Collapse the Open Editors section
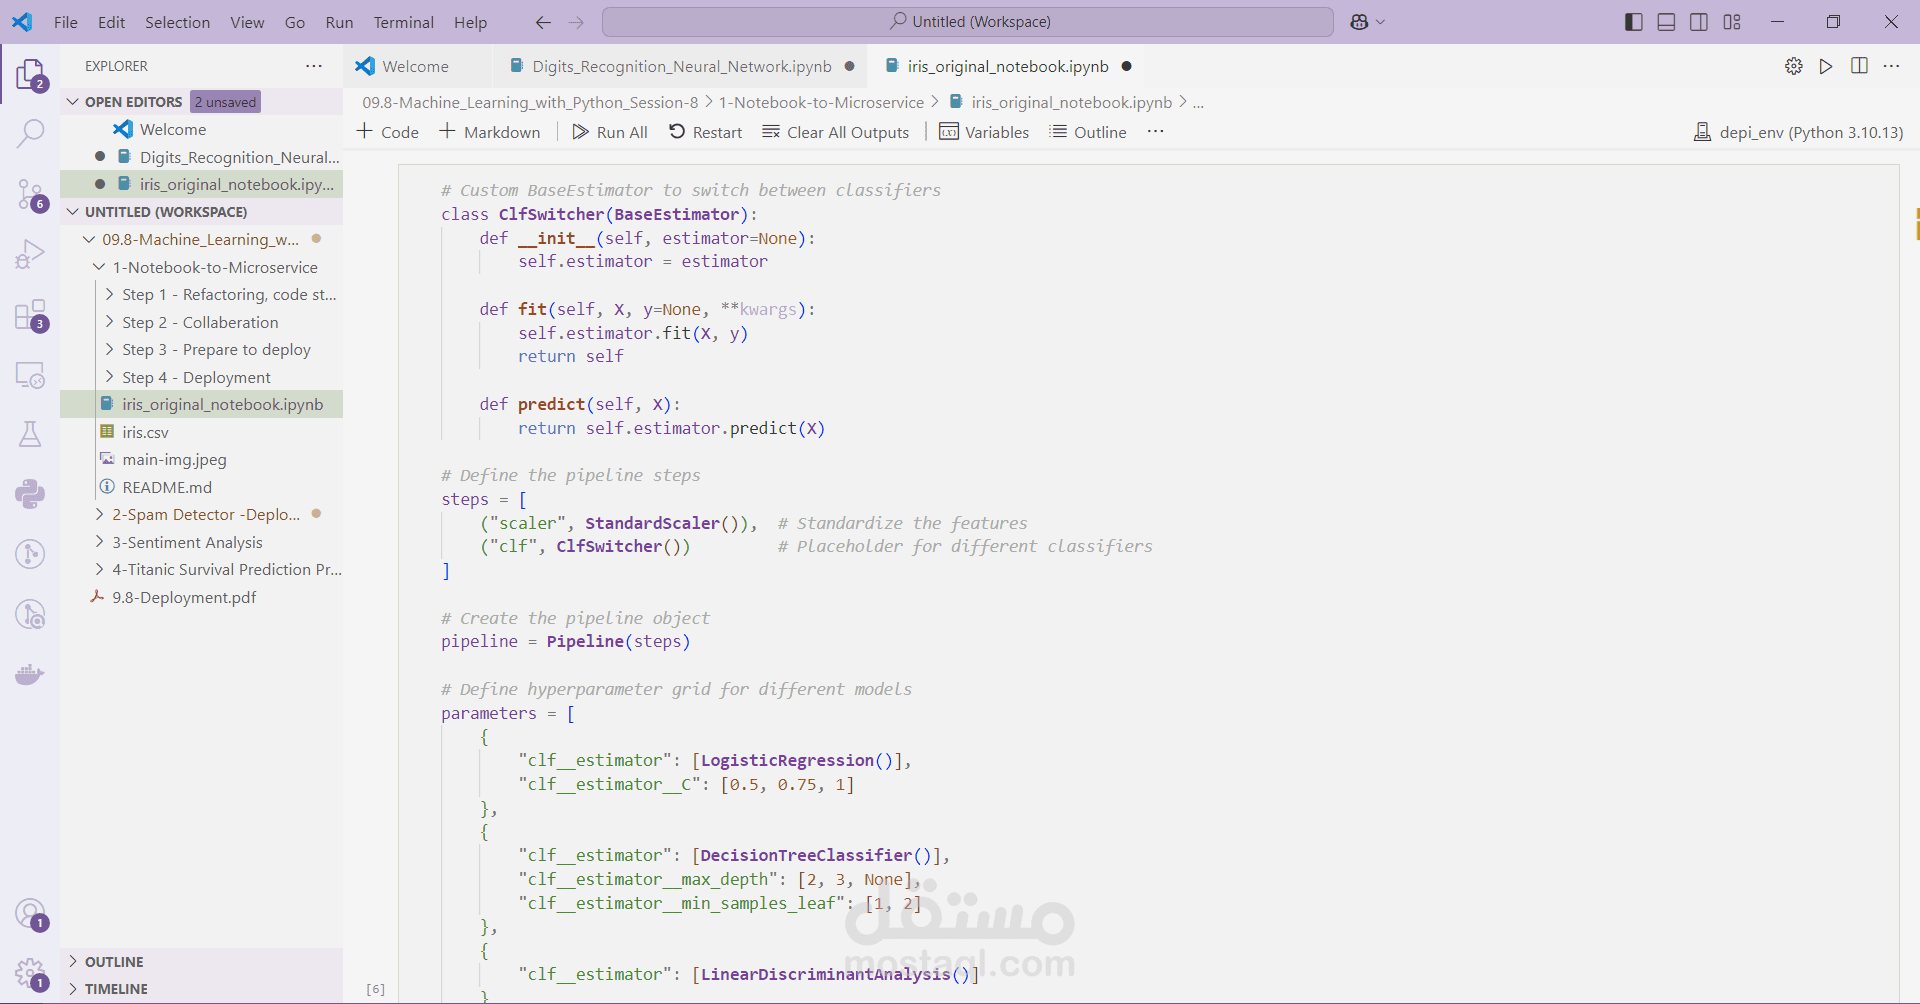The image size is (1920, 1004). (x=73, y=102)
